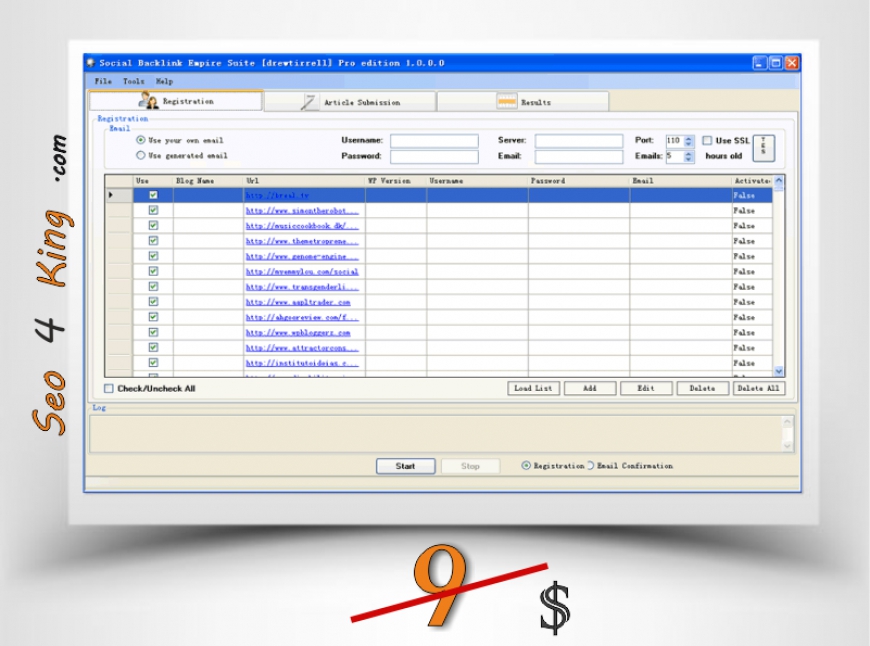Switch to the Registration tab
The image size is (870, 646).
click(x=176, y=101)
